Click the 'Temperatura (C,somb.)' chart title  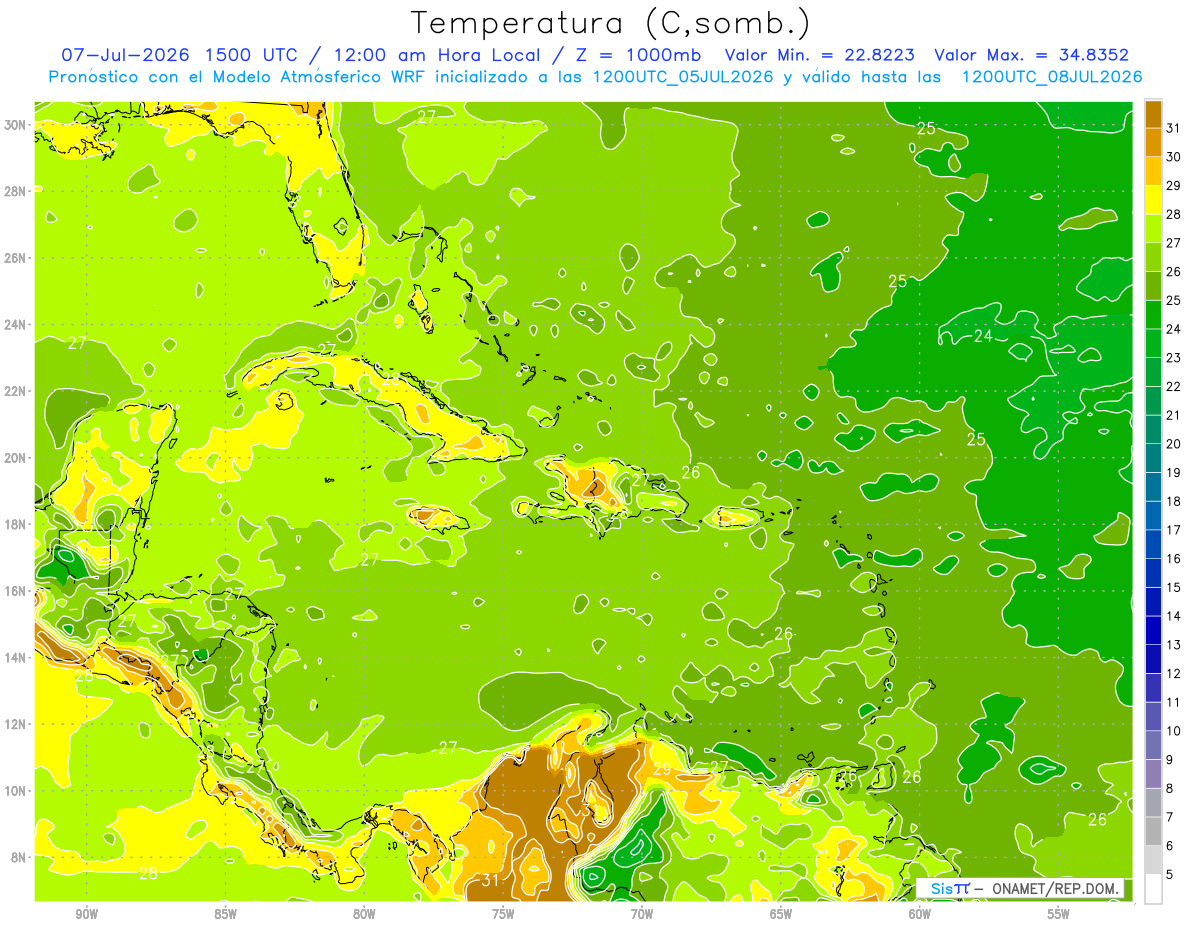pyautogui.click(x=610, y=23)
